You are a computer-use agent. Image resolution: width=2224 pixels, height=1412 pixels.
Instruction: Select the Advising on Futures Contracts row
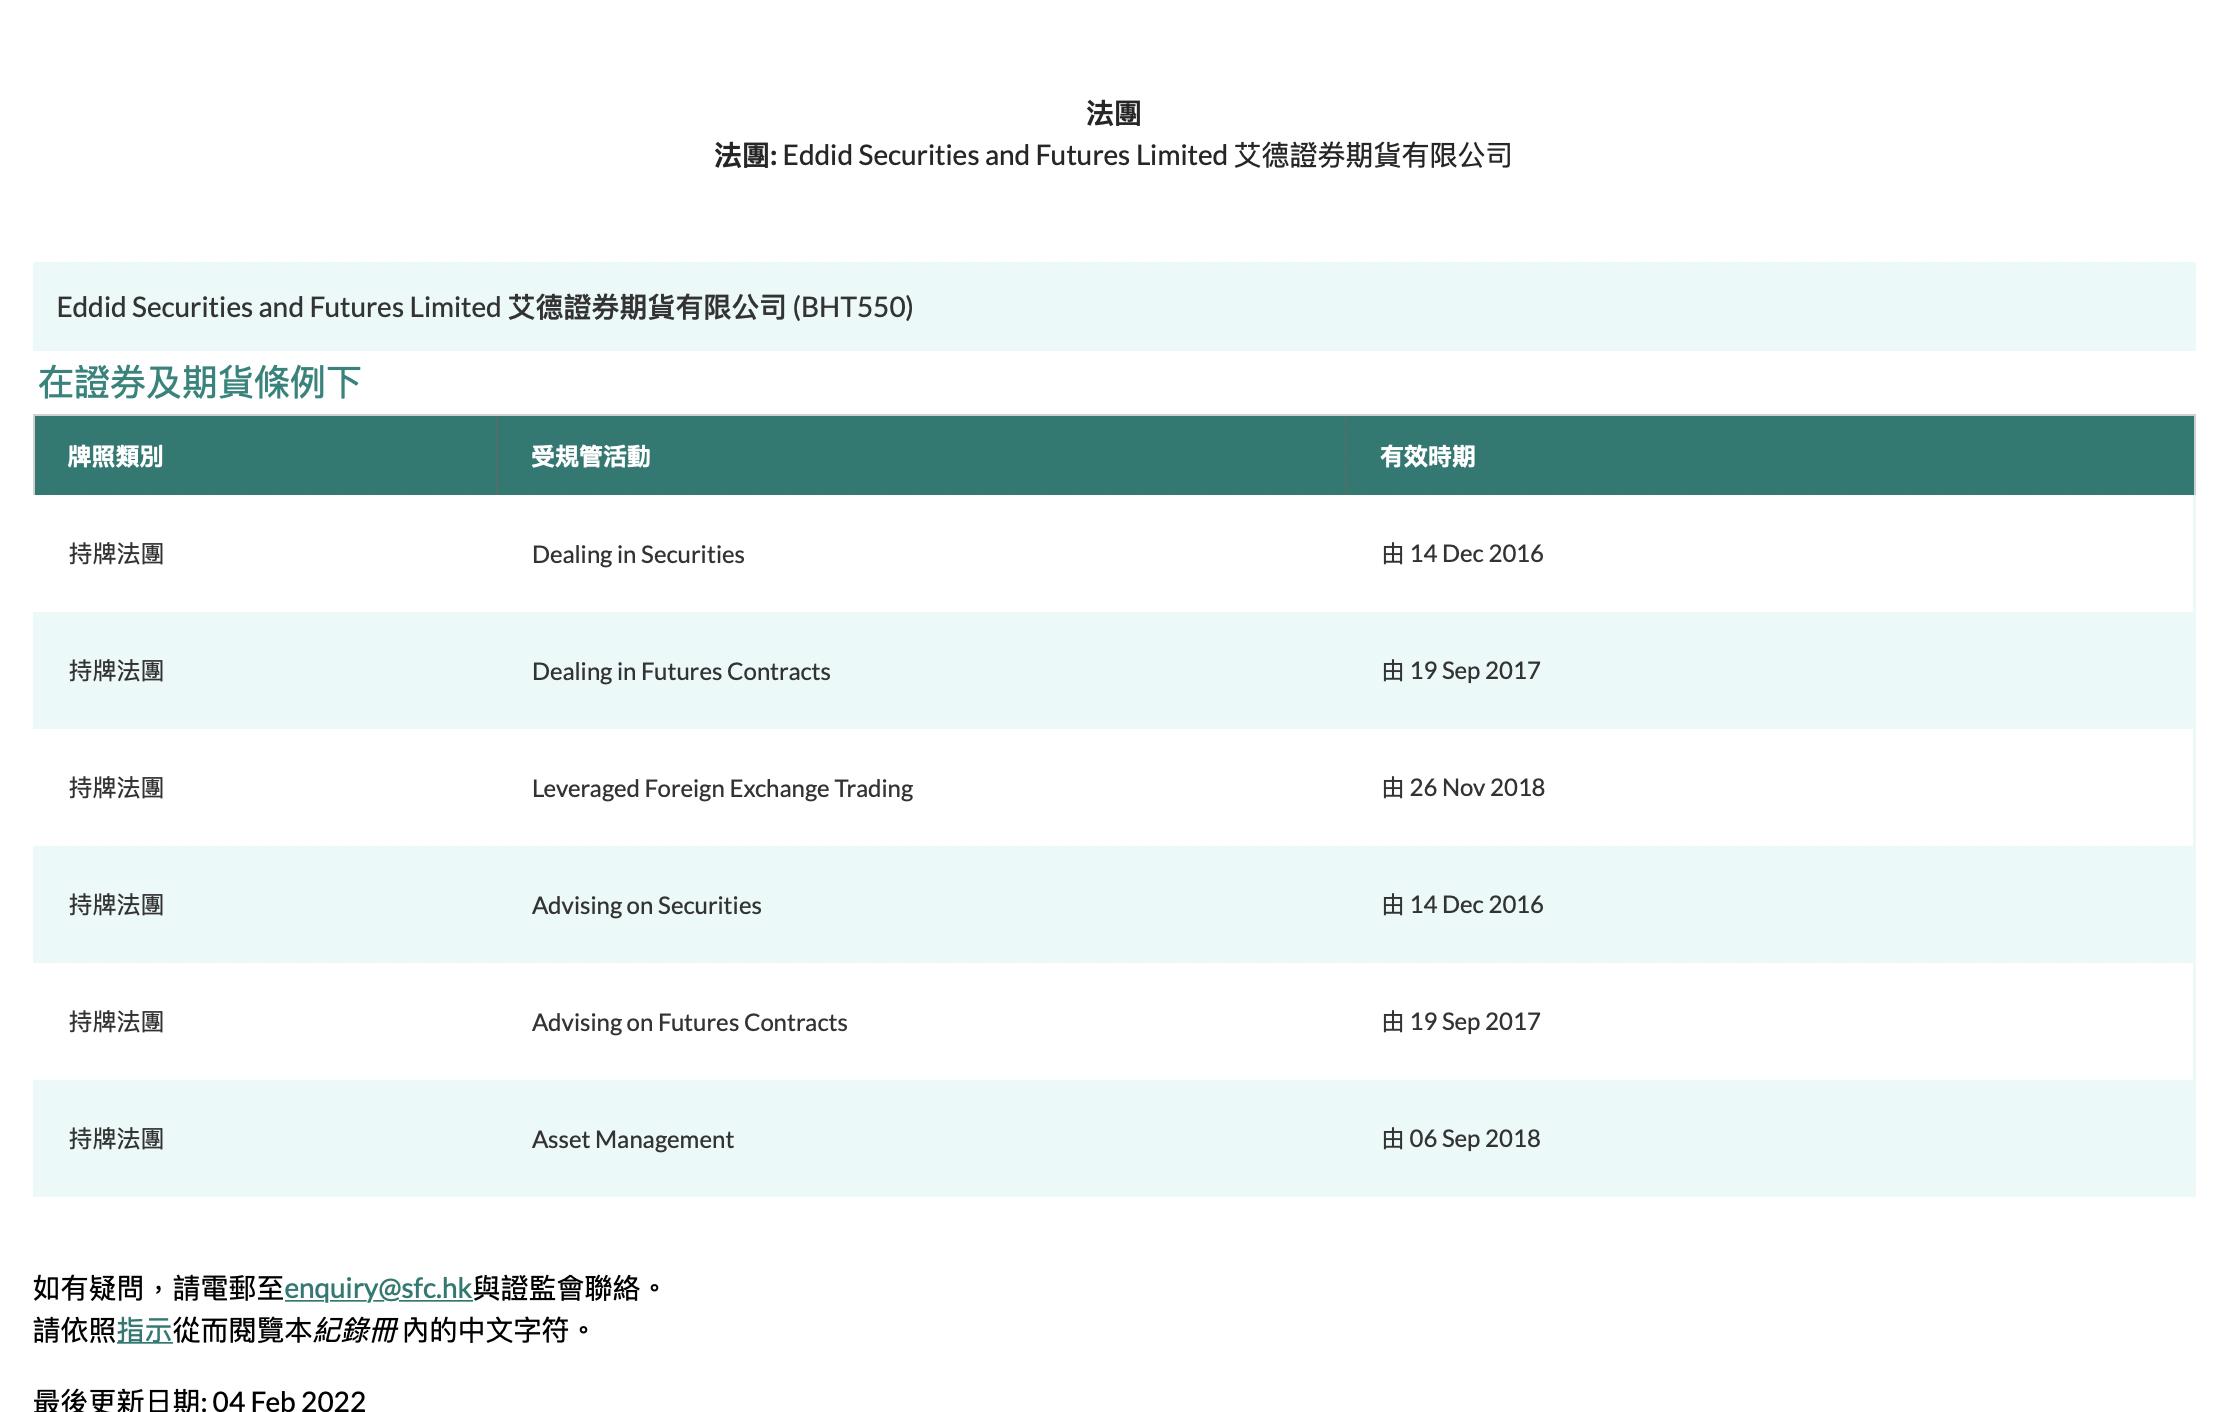689,1021
